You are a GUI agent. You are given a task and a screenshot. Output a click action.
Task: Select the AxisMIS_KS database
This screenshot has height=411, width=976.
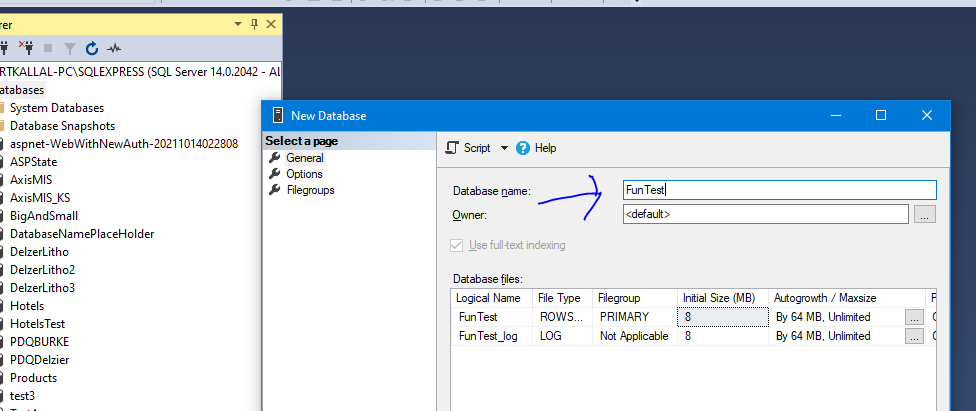coord(40,198)
